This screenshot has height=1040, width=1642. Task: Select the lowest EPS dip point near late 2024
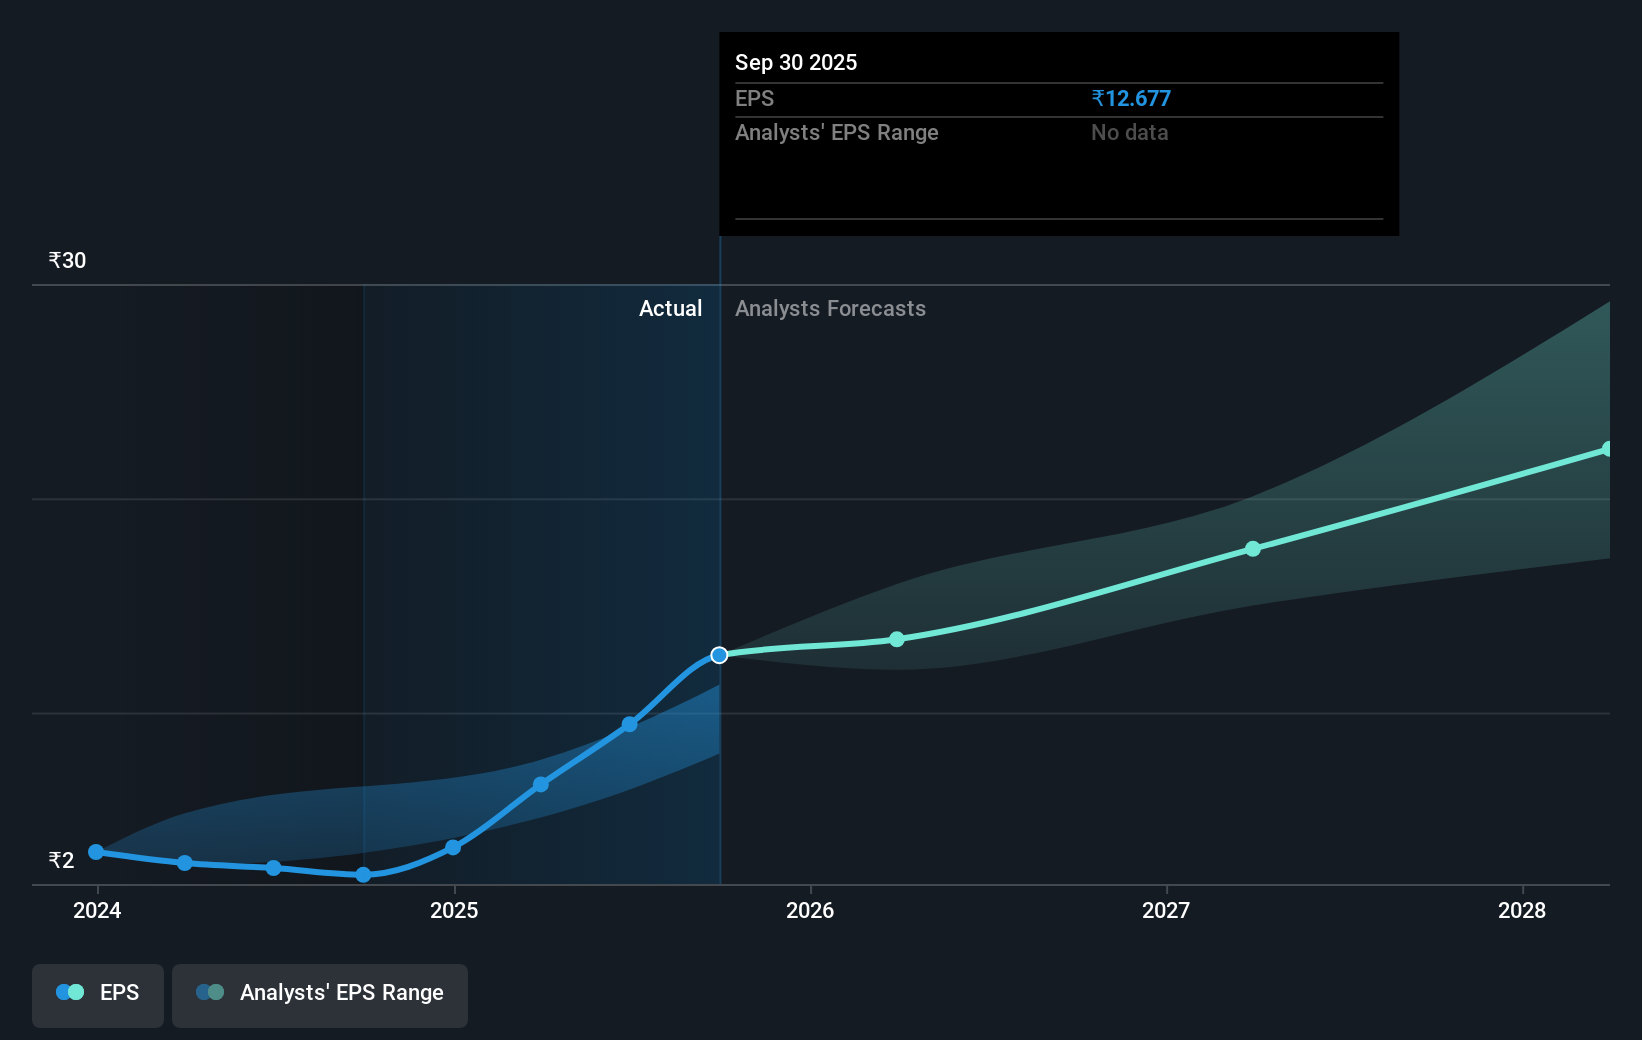tap(362, 876)
